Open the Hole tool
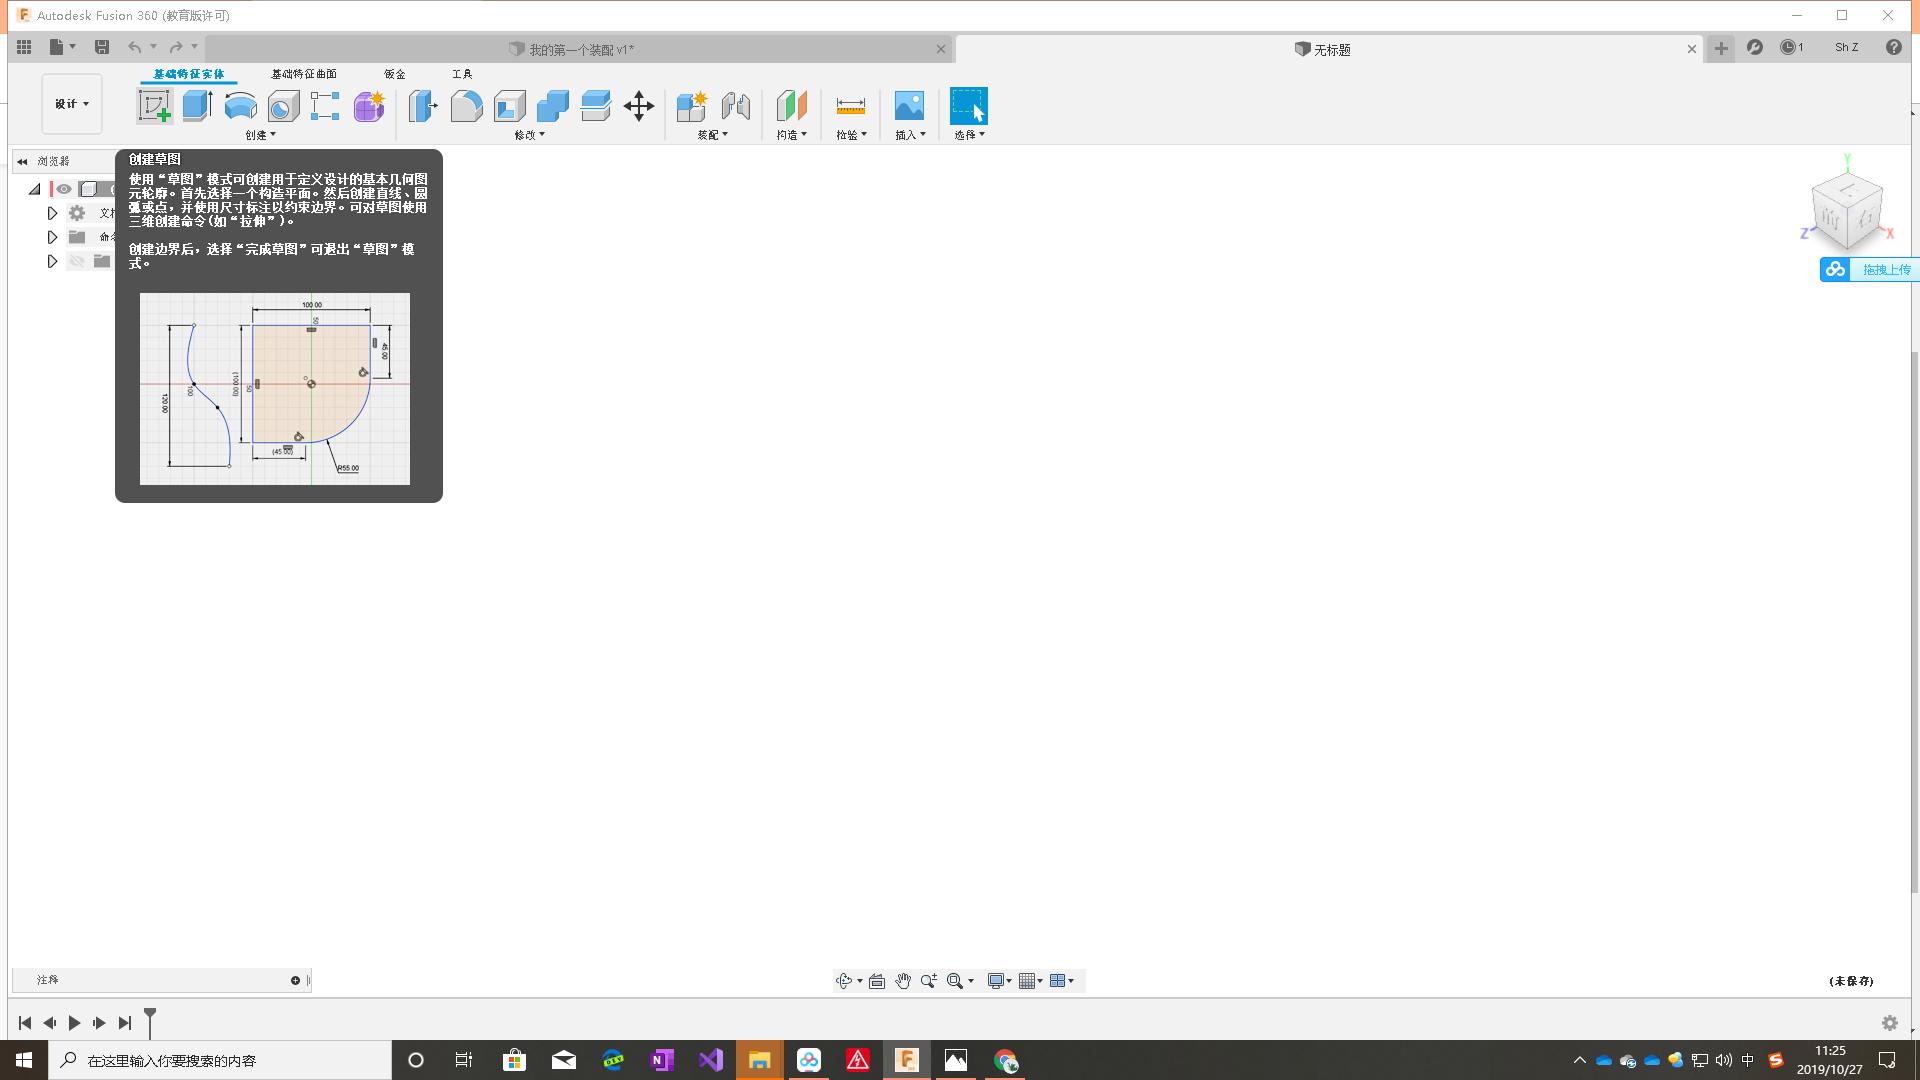Image resolution: width=1920 pixels, height=1080 pixels. tap(282, 106)
